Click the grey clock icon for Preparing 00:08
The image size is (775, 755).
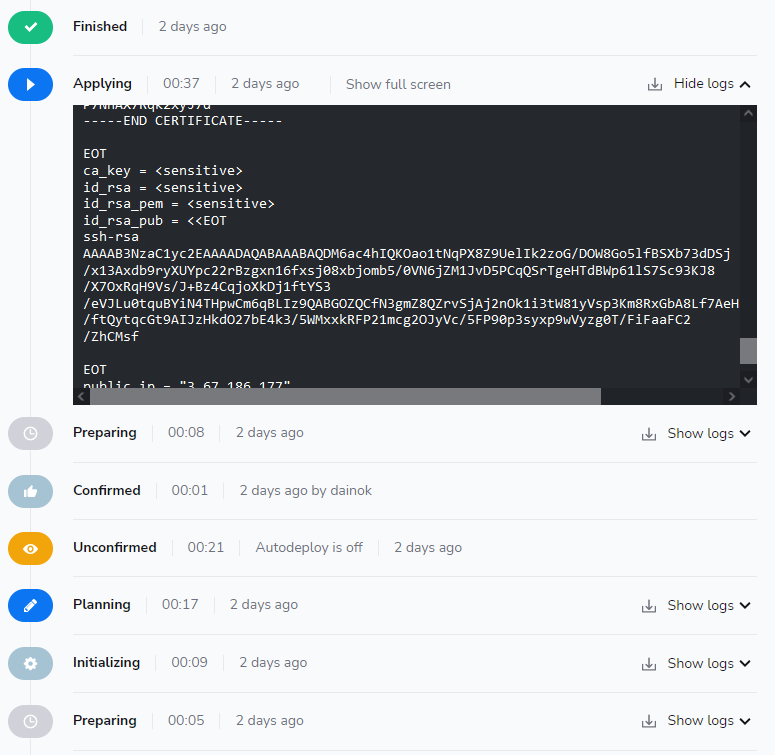30,433
